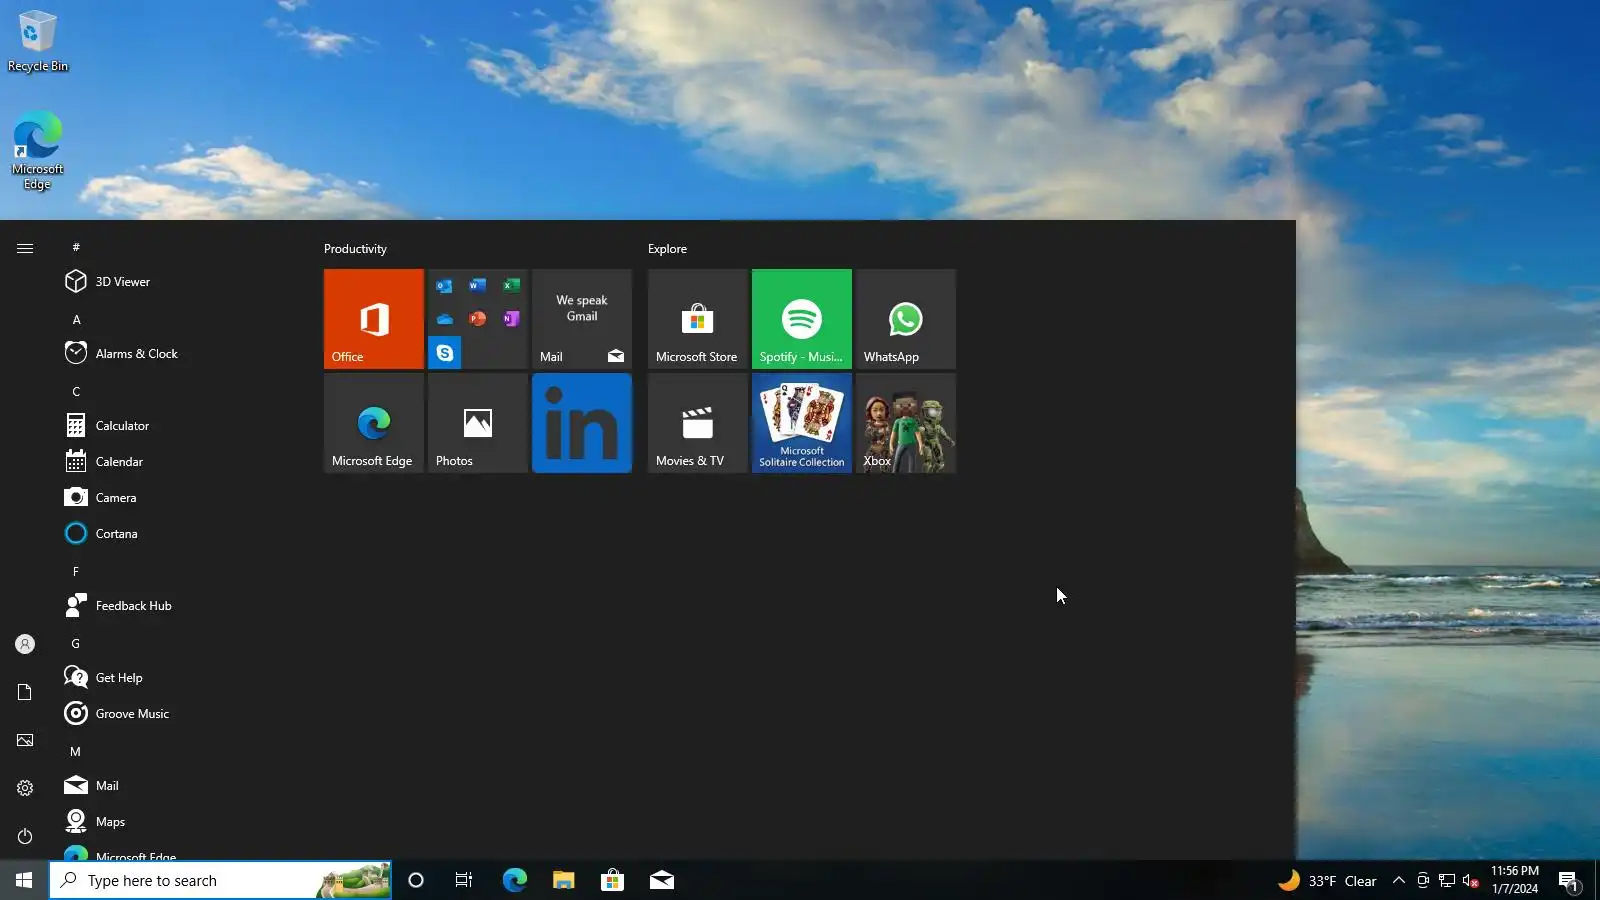Open the notification Action Center
Image resolution: width=1600 pixels, height=900 pixels.
point(1568,880)
